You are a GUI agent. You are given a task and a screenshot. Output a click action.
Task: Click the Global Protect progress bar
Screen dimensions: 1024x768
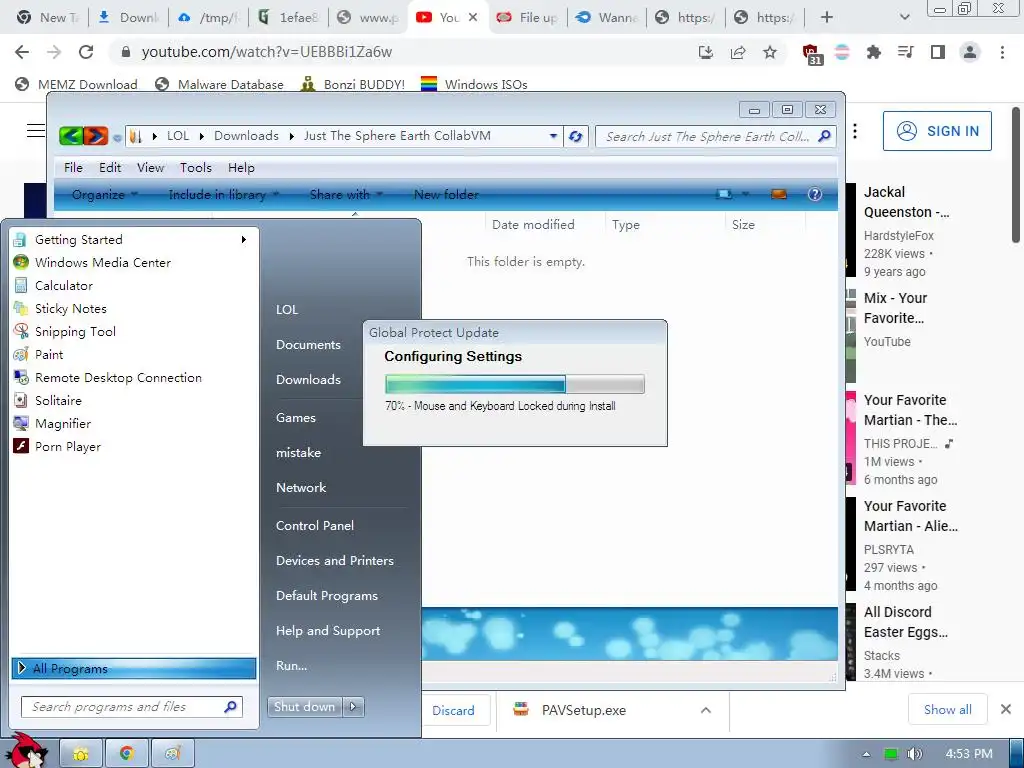pyautogui.click(x=515, y=384)
